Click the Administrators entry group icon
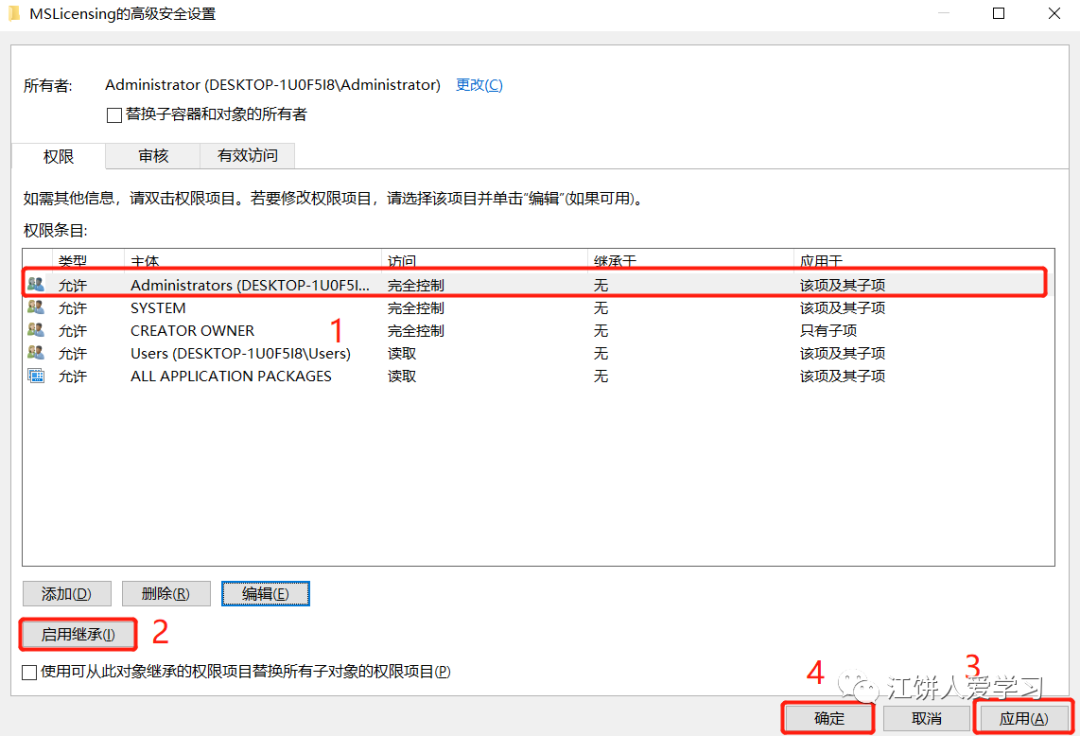The height and width of the screenshot is (736, 1080). pyautogui.click(x=36, y=284)
